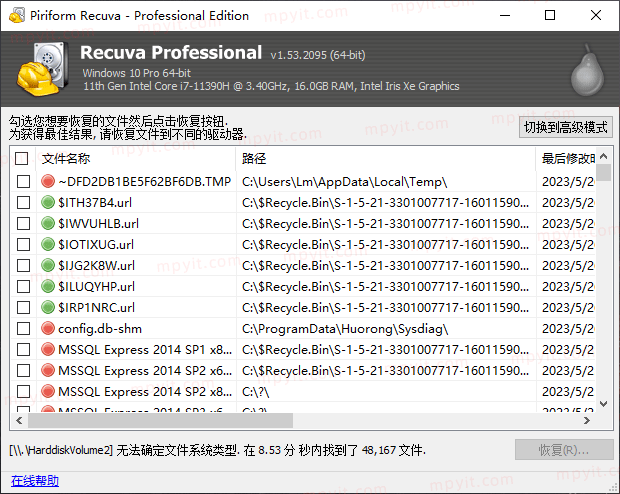Click path C:\Users\Lm\AppData\Local\Temp\
This screenshot has height=494, width=620.
[x=344, y=182]
